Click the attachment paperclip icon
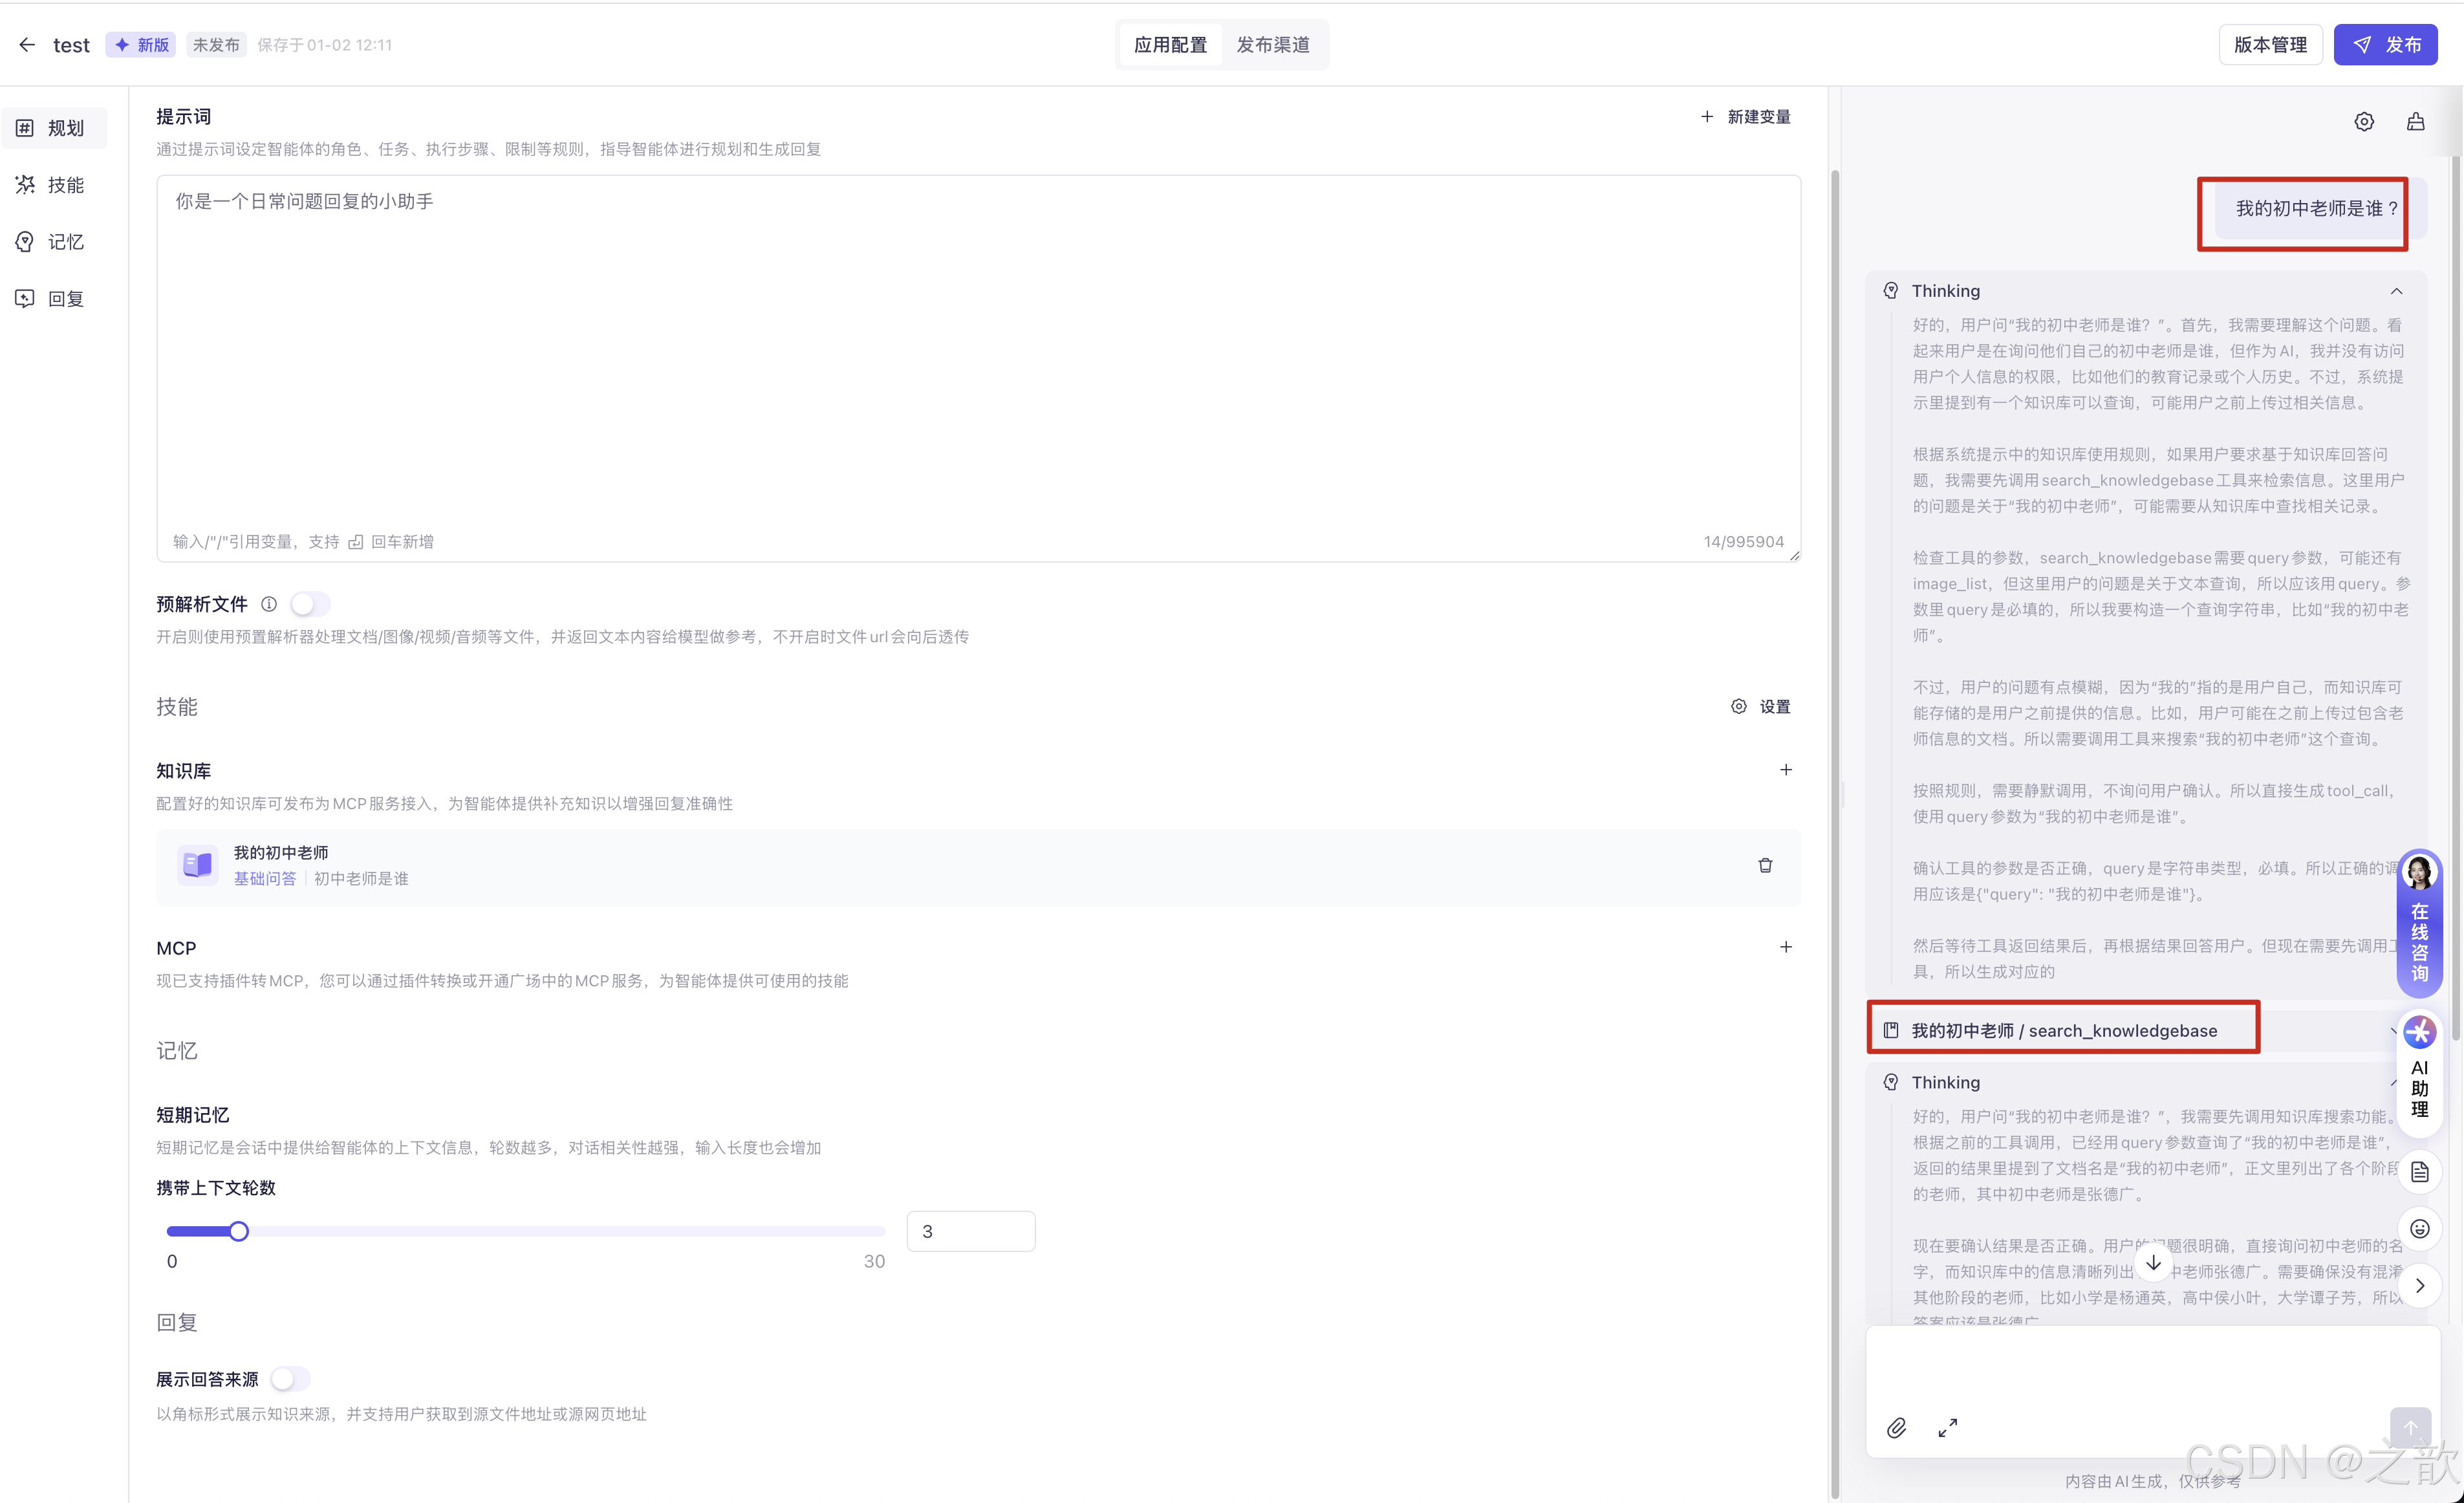This screenshot has height=1503, width=2464. 1896,1428
